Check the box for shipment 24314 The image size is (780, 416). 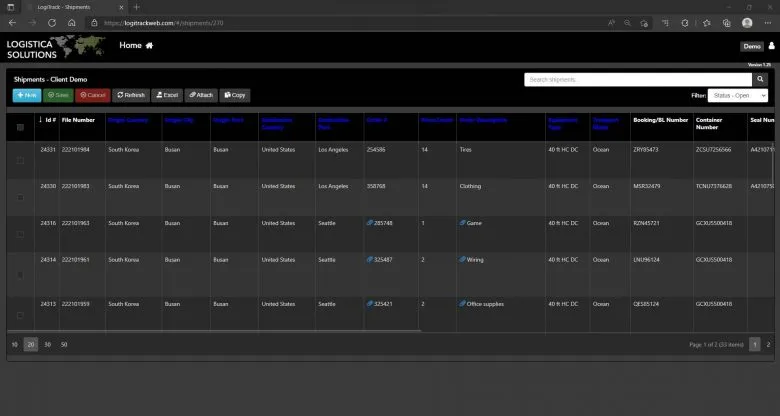tap(20, 275)
